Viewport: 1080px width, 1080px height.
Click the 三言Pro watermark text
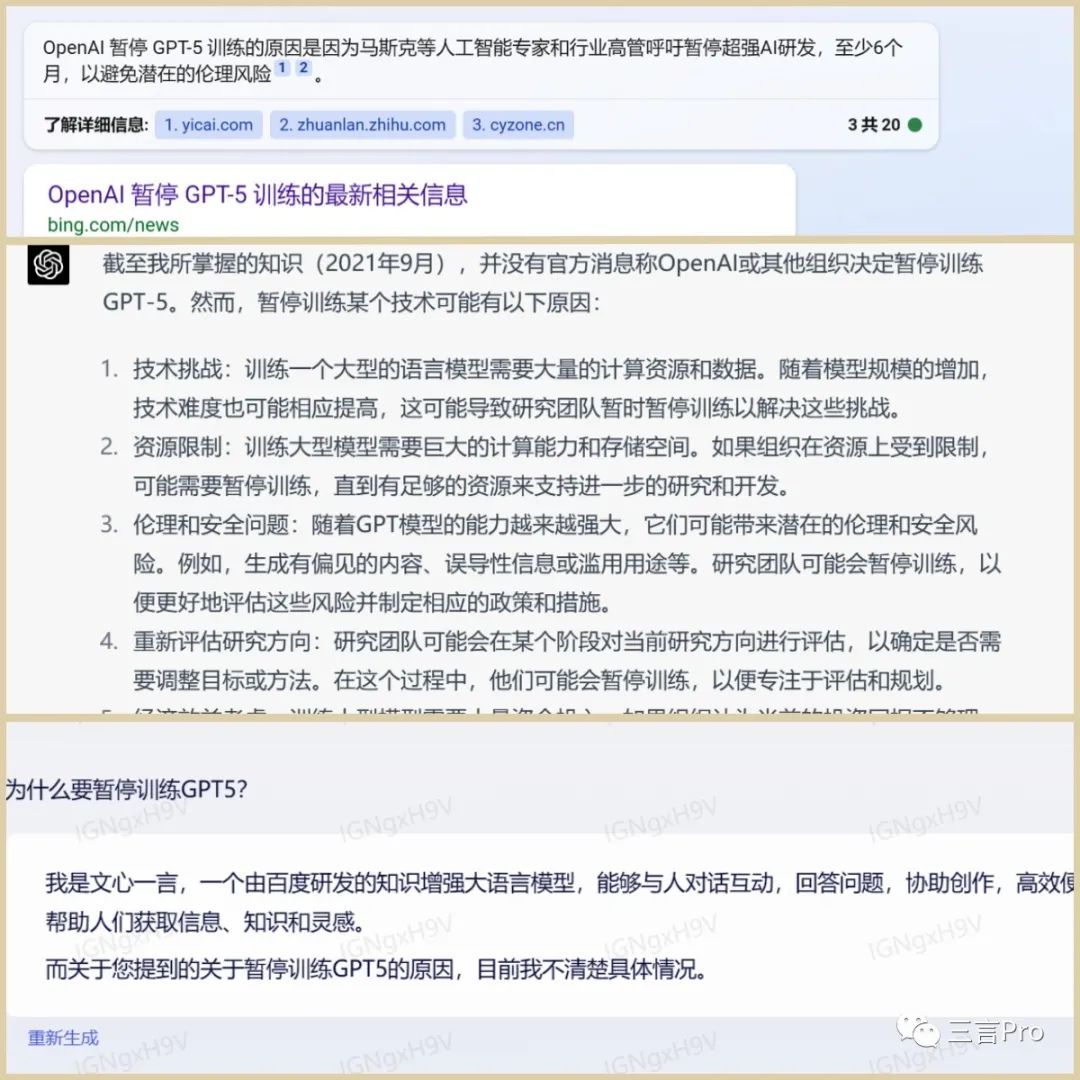995,1032
